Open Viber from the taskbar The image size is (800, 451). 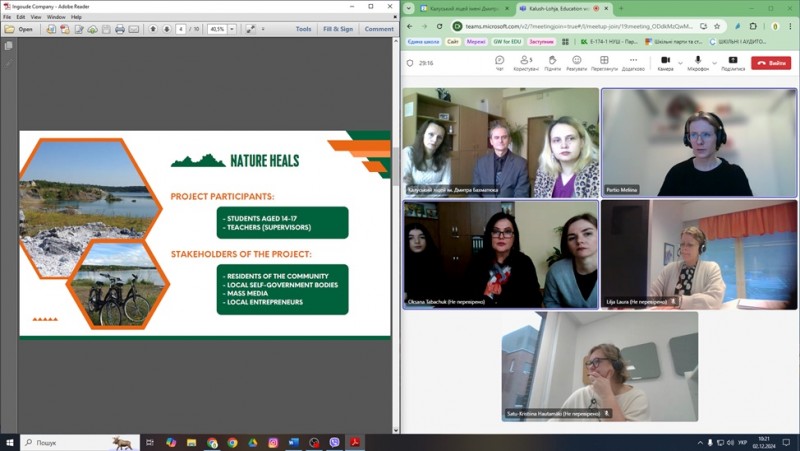(x=334, y=442)
